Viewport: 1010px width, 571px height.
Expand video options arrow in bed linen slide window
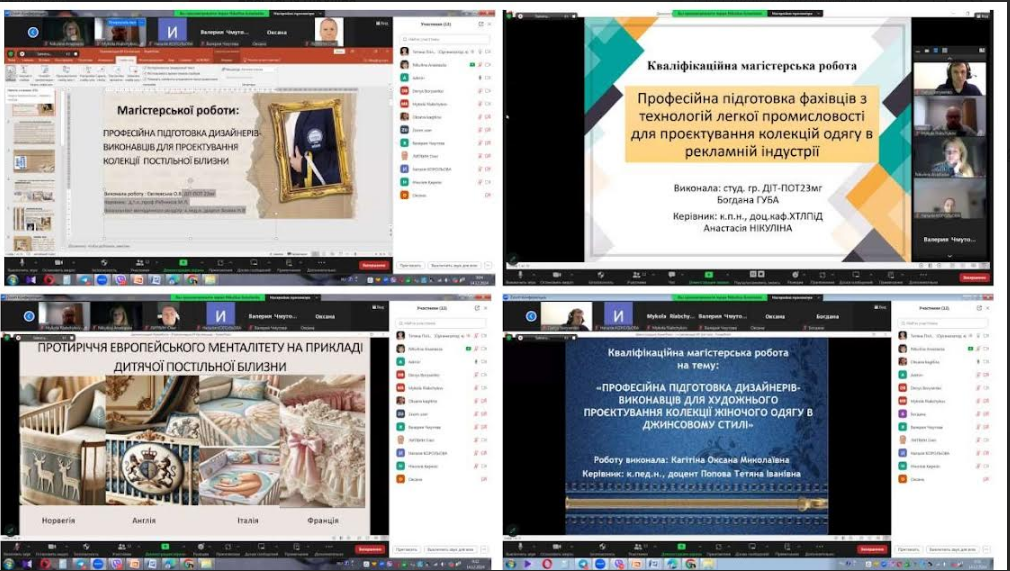pos(73,262)
